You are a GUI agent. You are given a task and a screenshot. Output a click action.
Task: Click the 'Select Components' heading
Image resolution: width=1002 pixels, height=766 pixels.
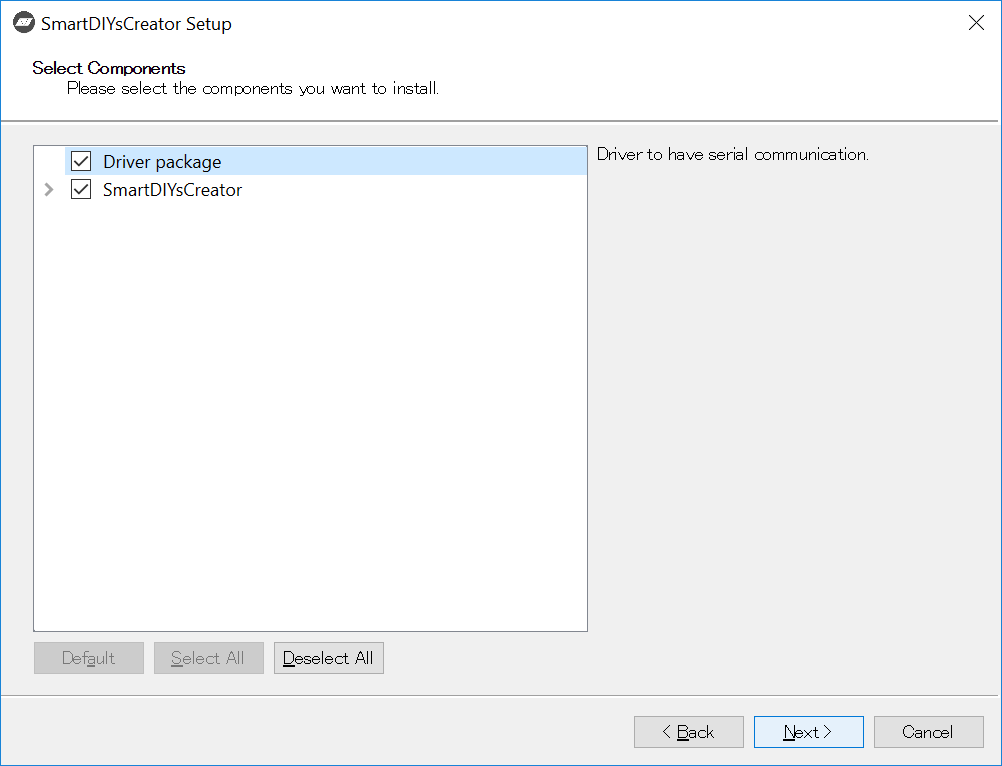tap(109, 68)
